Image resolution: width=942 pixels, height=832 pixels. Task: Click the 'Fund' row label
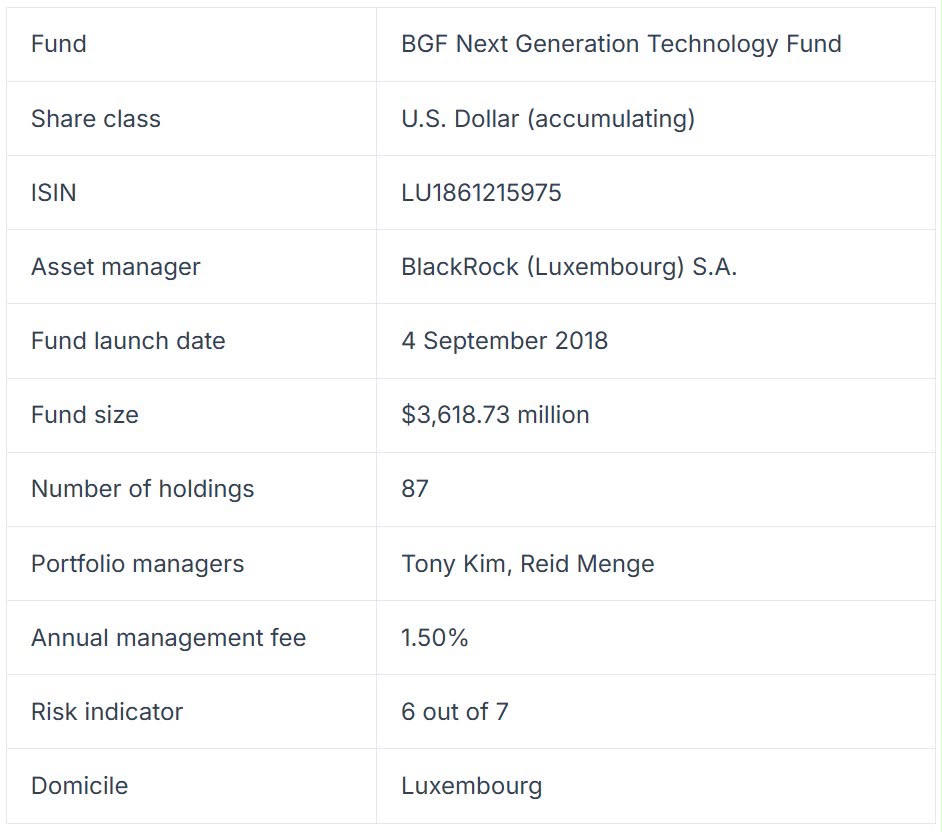(59, 44)
